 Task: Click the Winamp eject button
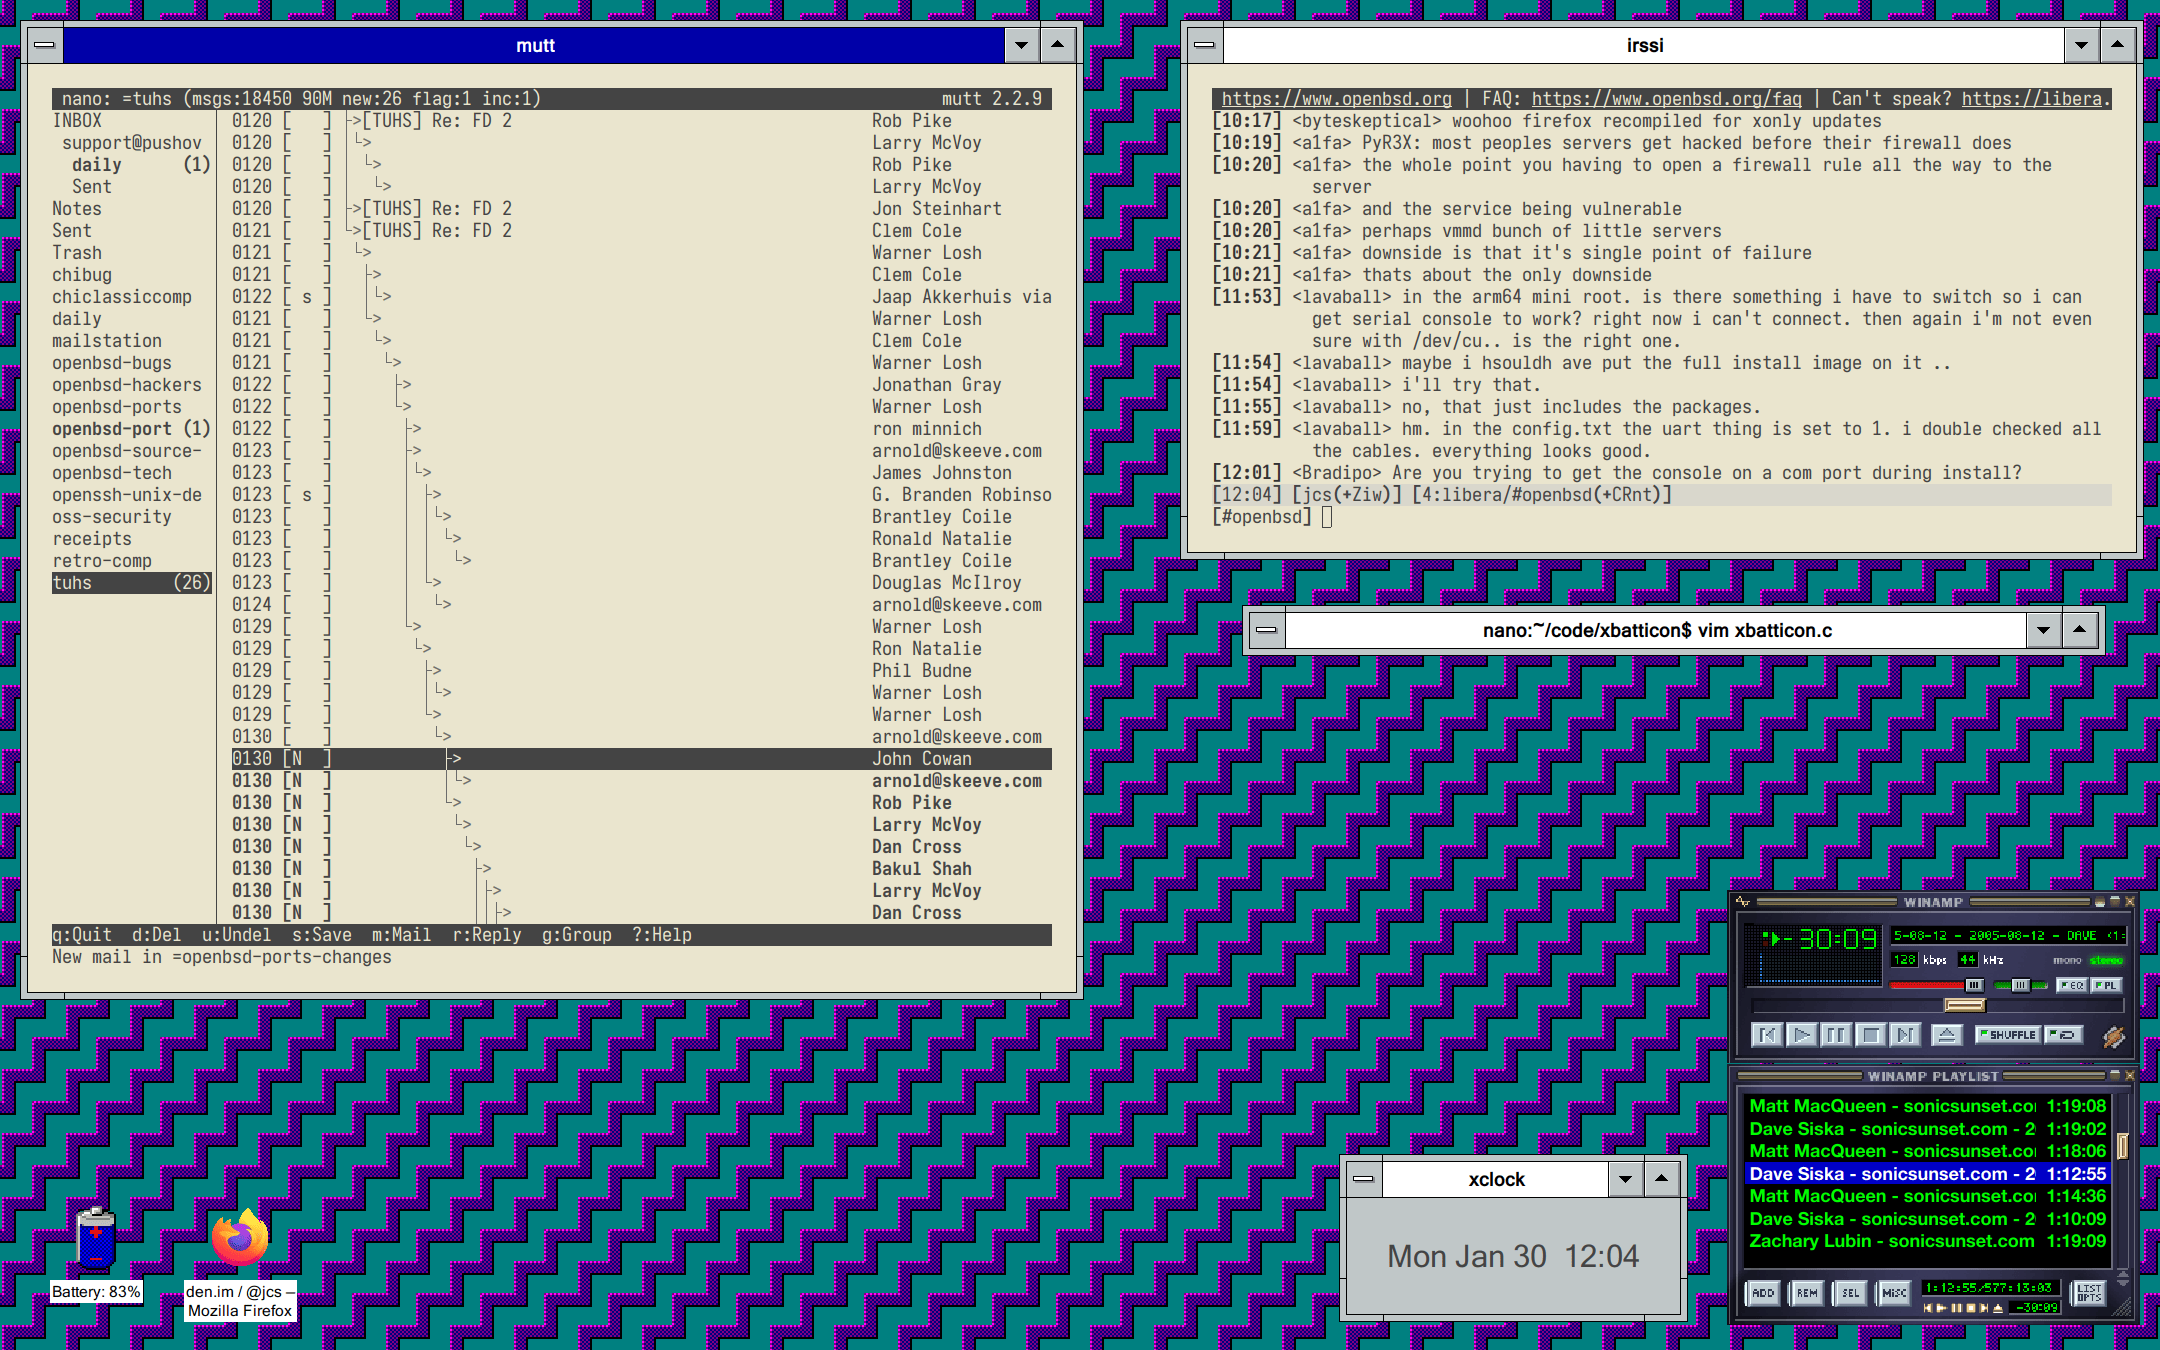point(1946,1035)
